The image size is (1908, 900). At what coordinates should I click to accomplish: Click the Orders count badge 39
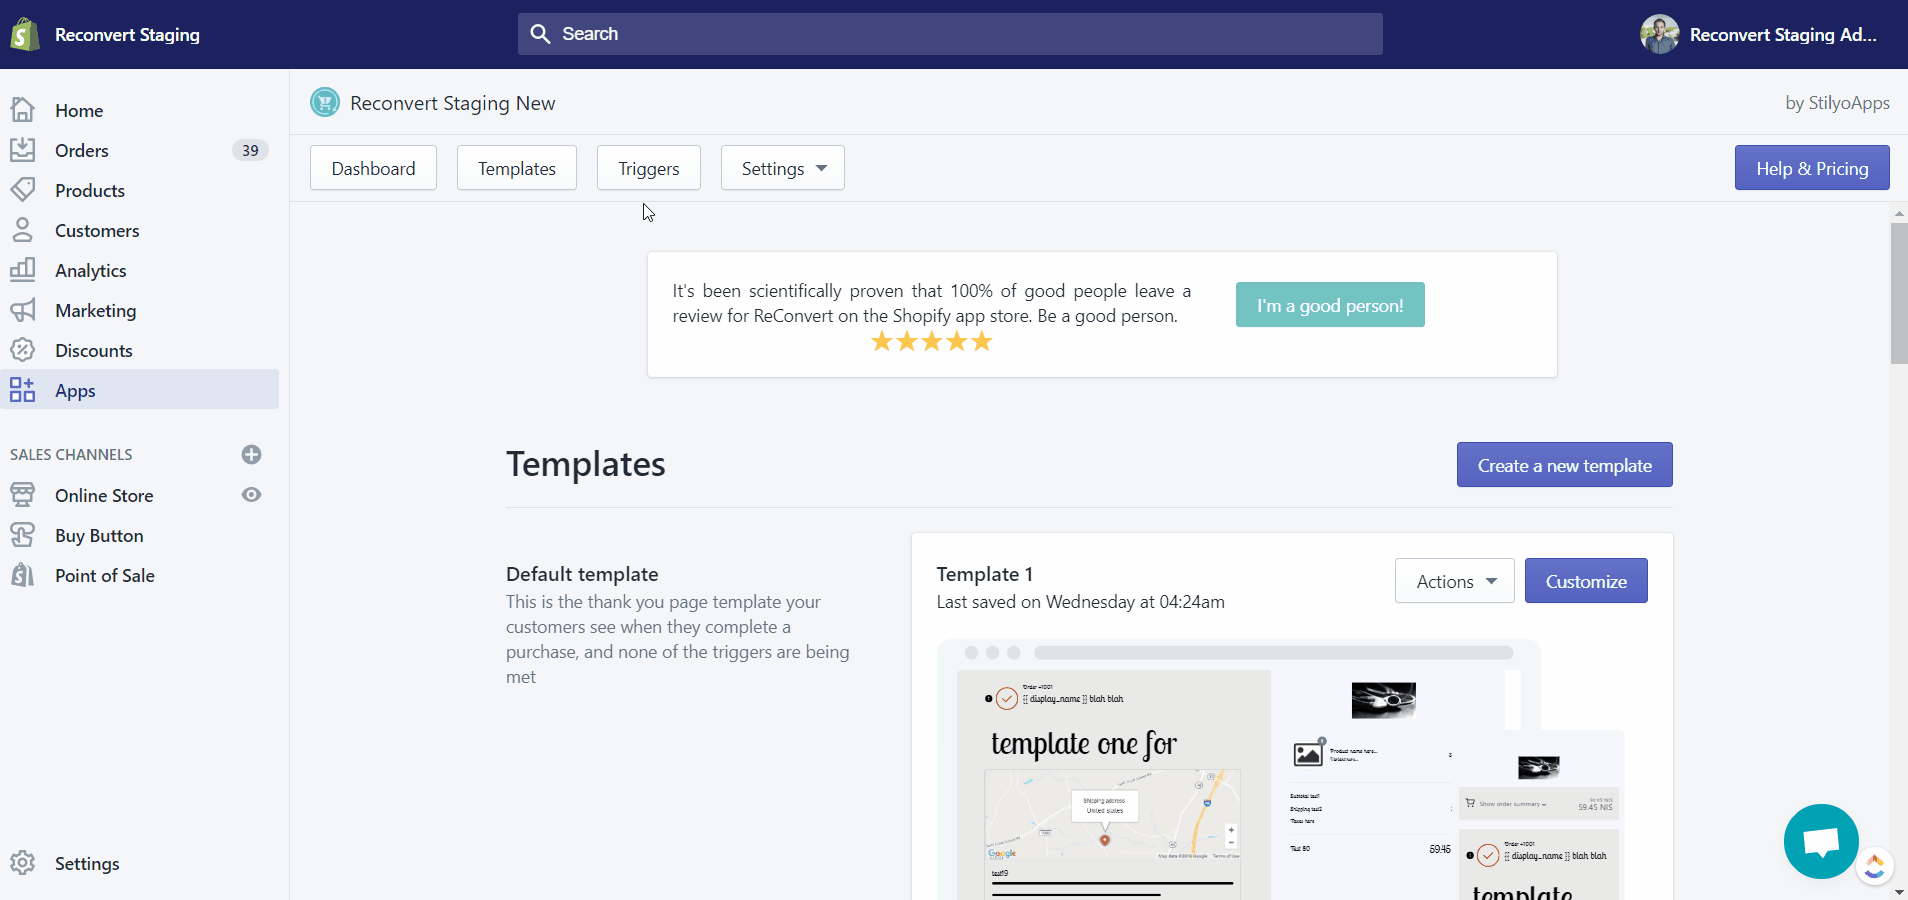click(x=250, y=150)
